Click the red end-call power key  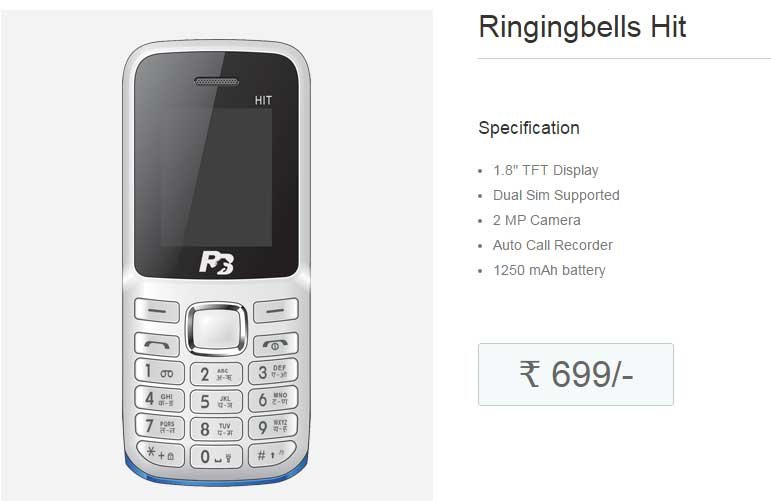(x=275, y=345)
